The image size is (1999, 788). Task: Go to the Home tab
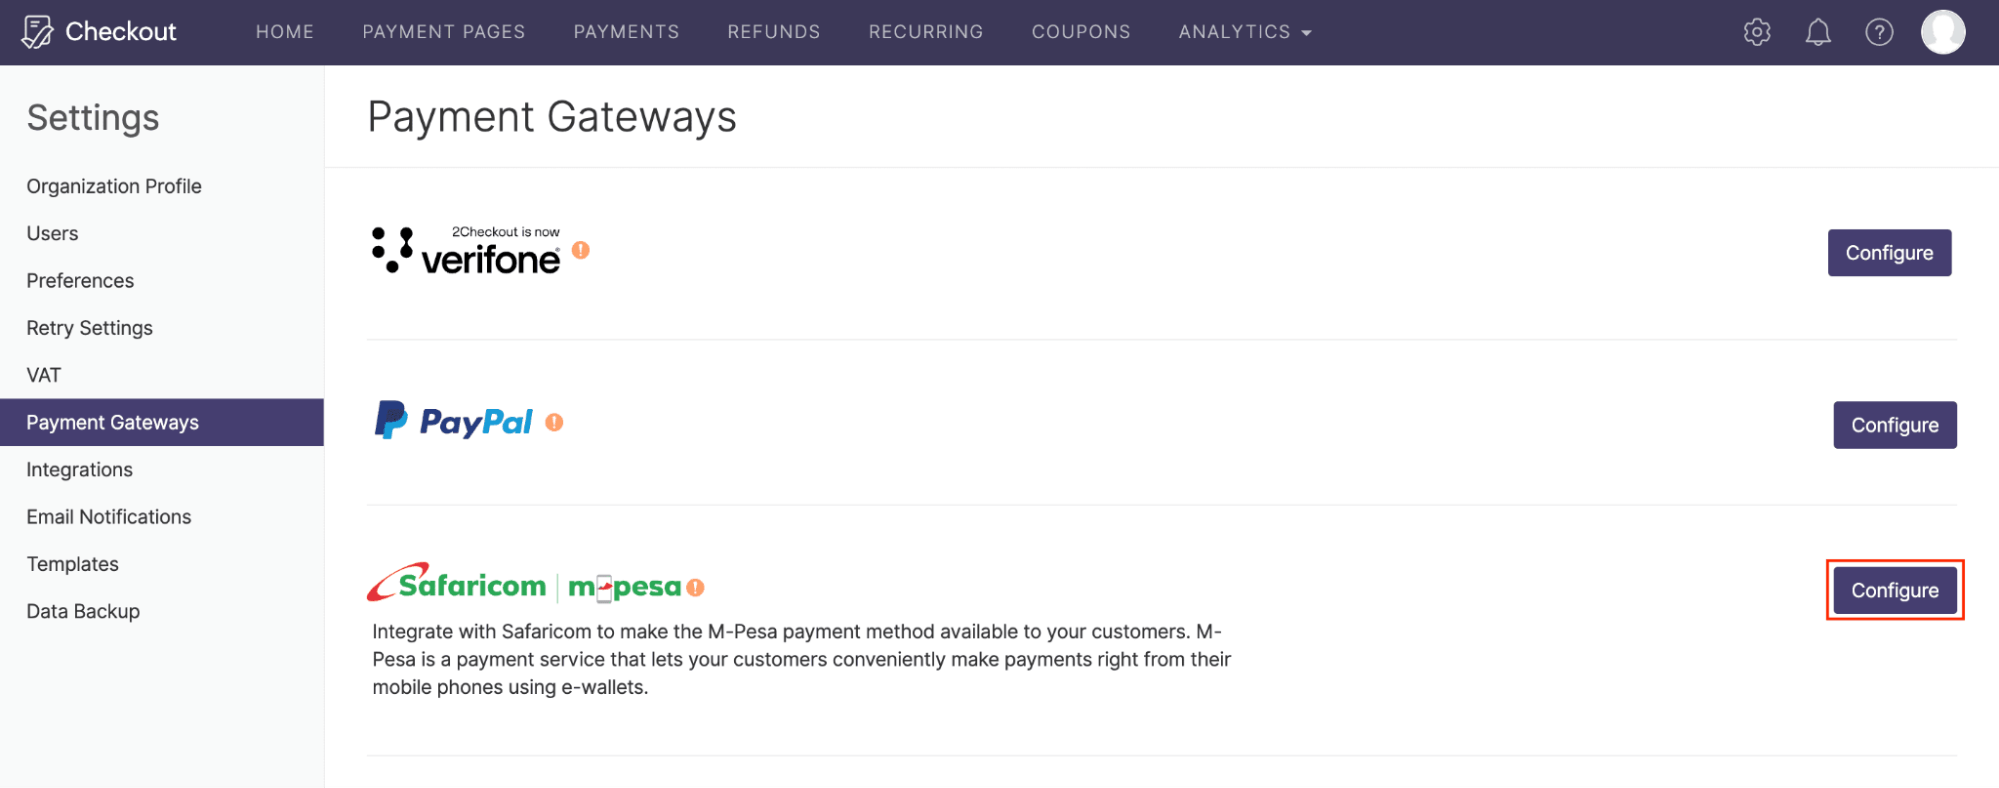285,32
